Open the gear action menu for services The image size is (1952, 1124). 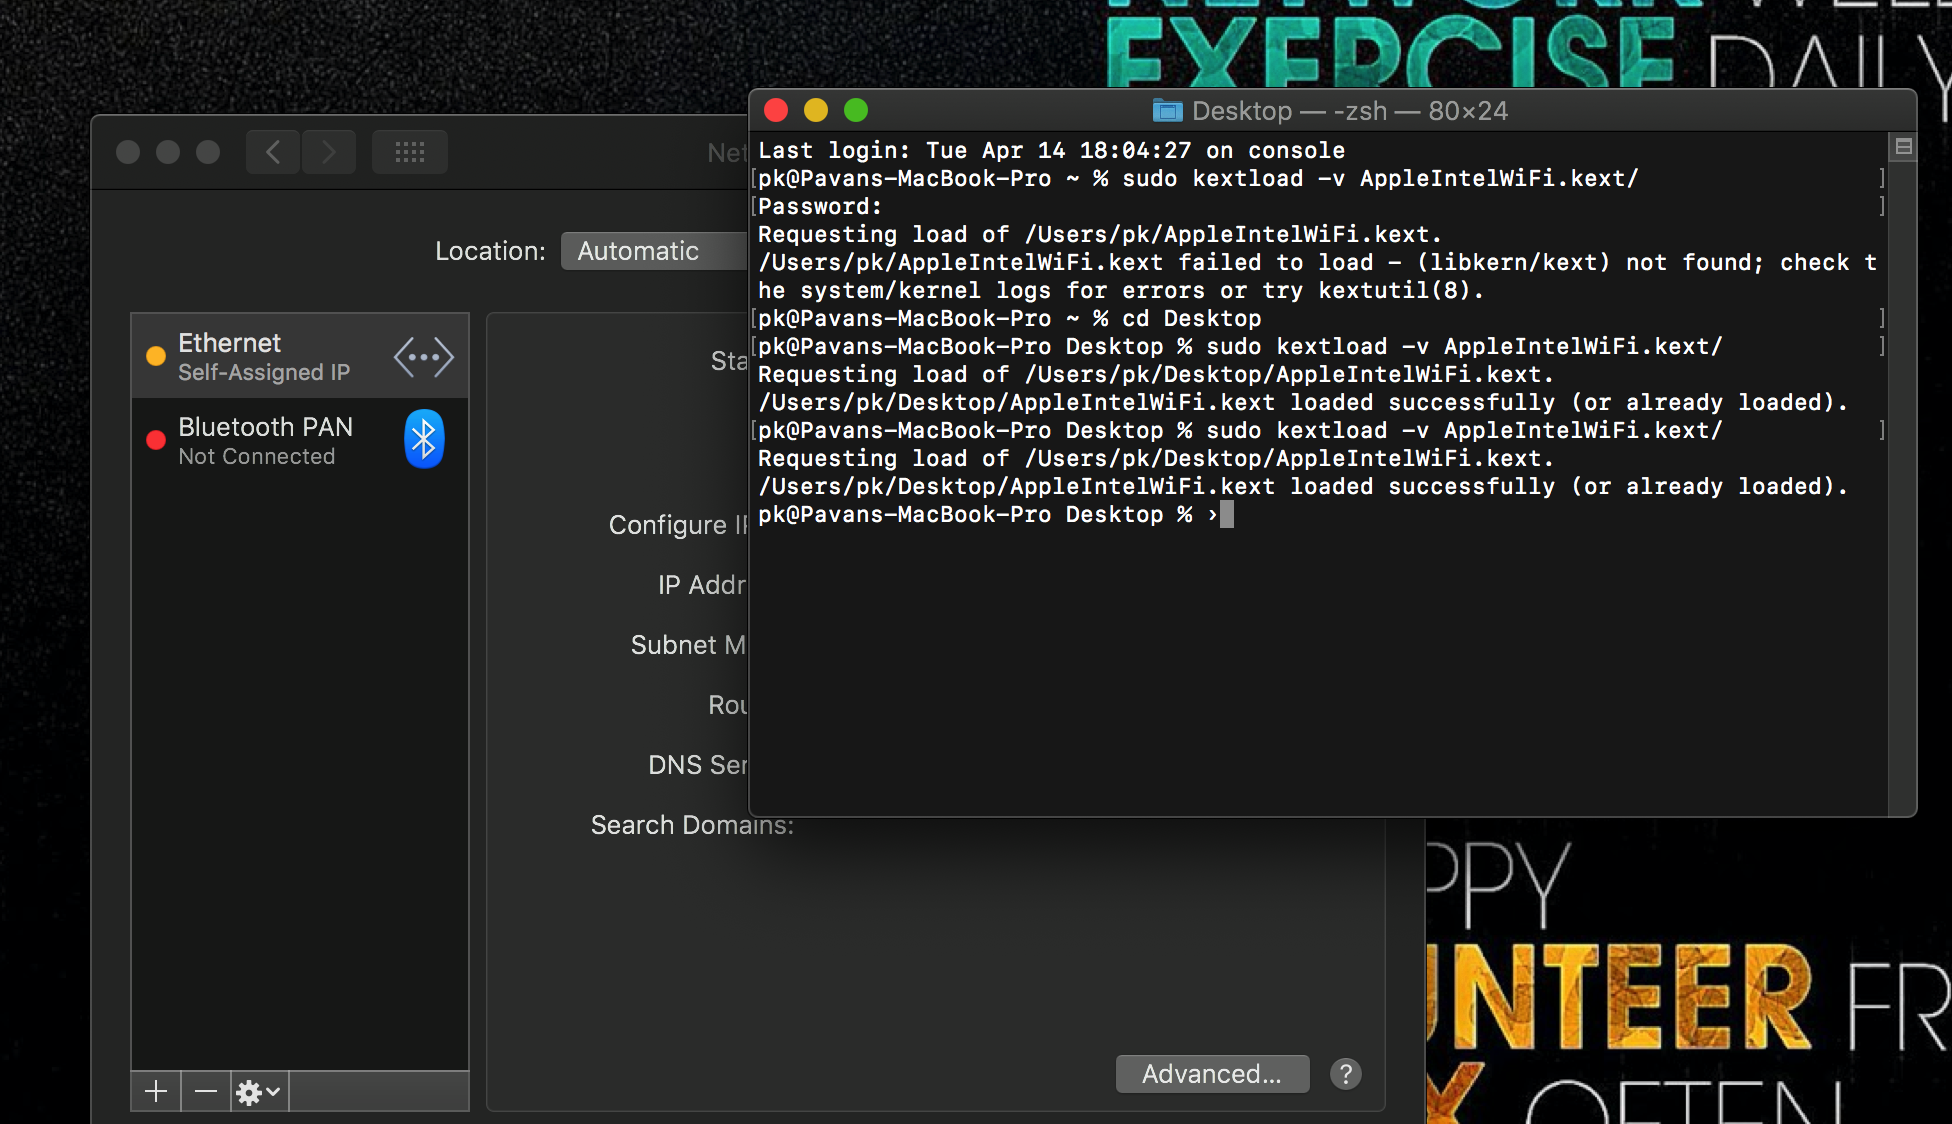point(259,1091)
